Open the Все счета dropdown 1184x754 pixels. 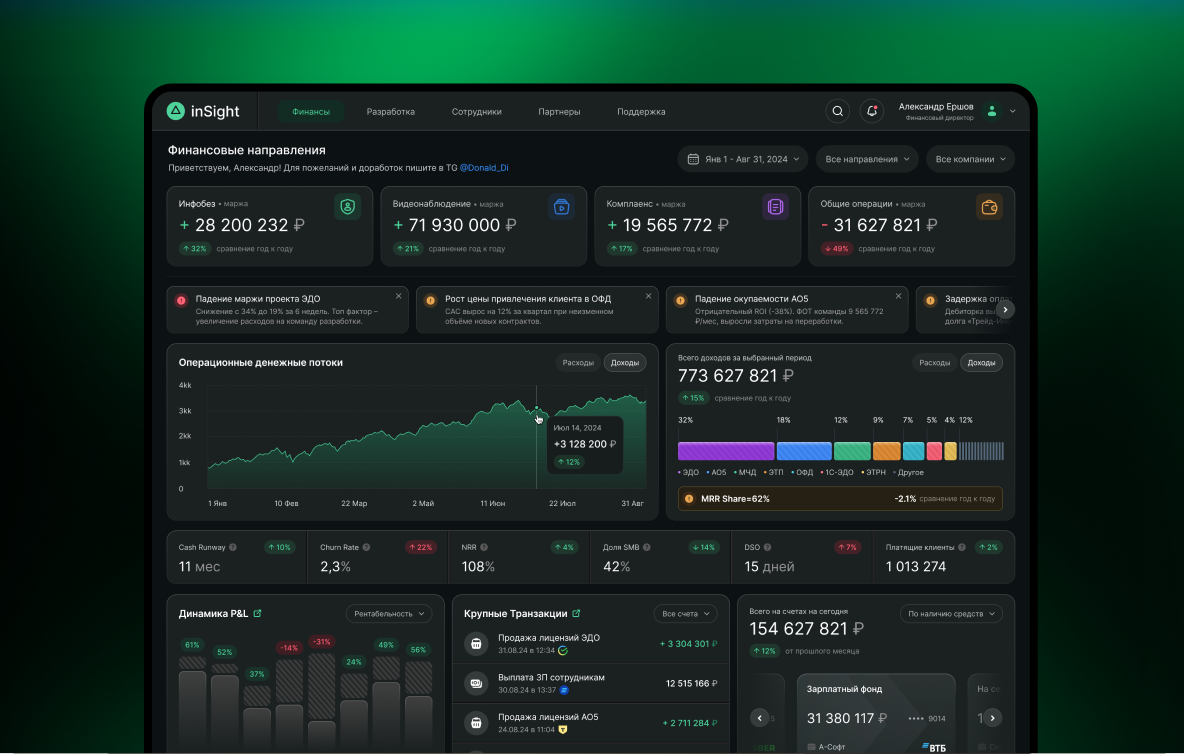click(686, 614)
